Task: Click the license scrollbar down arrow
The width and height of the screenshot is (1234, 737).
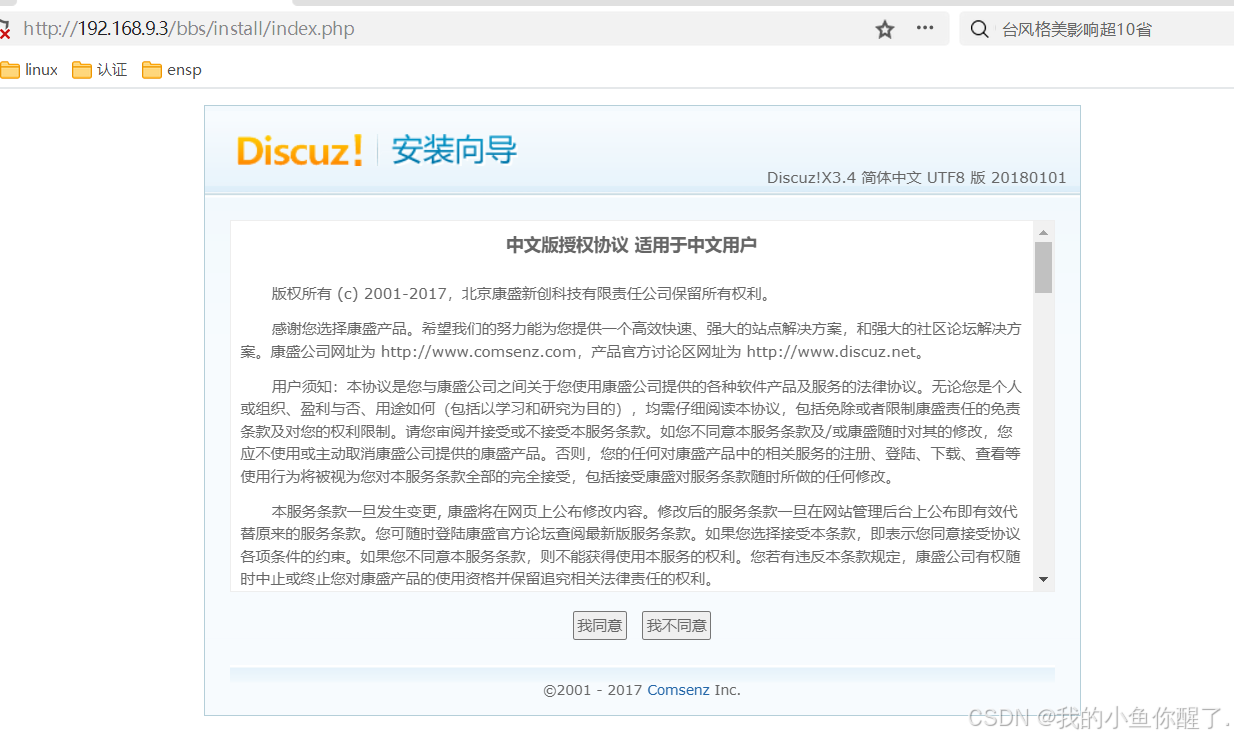Action: 1043,579
